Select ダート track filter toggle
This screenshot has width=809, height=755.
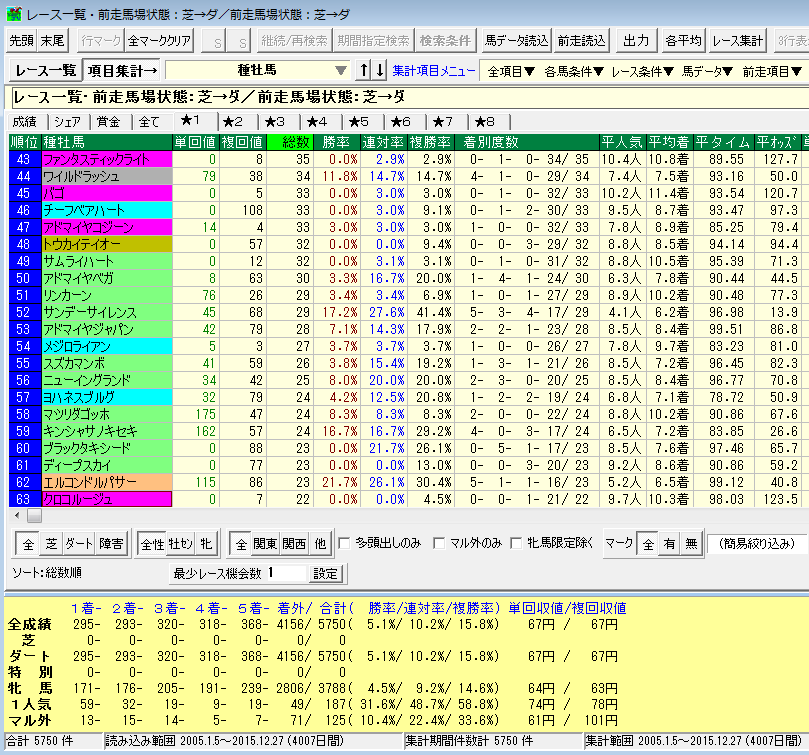pyautogui.click(x=79, y=543)
